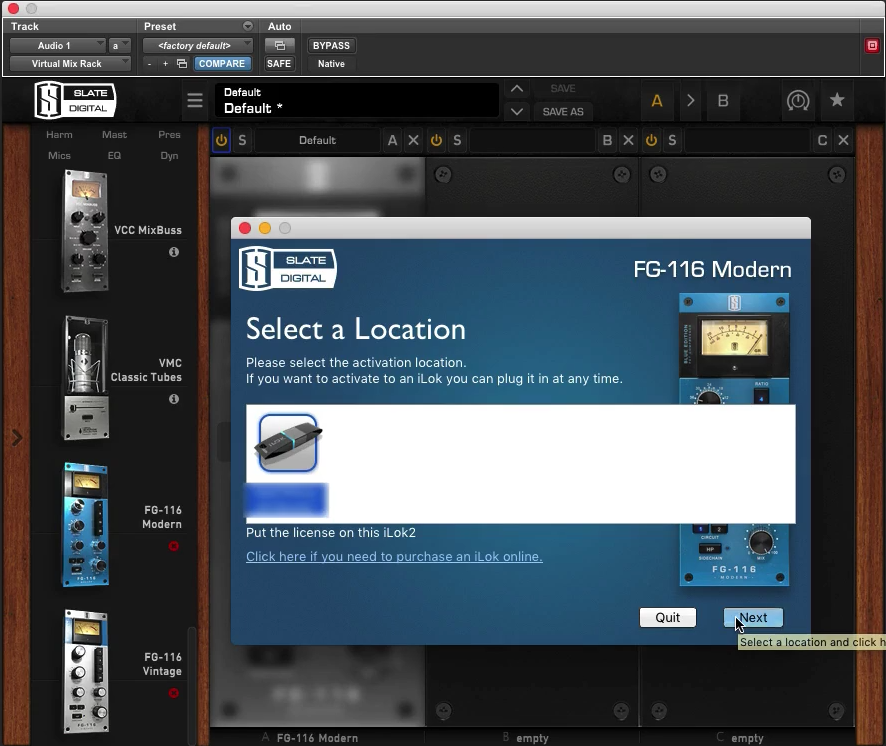Solo rack slot A
The width and height of the screenshot is (886, 746).
(x=242, y=140)
